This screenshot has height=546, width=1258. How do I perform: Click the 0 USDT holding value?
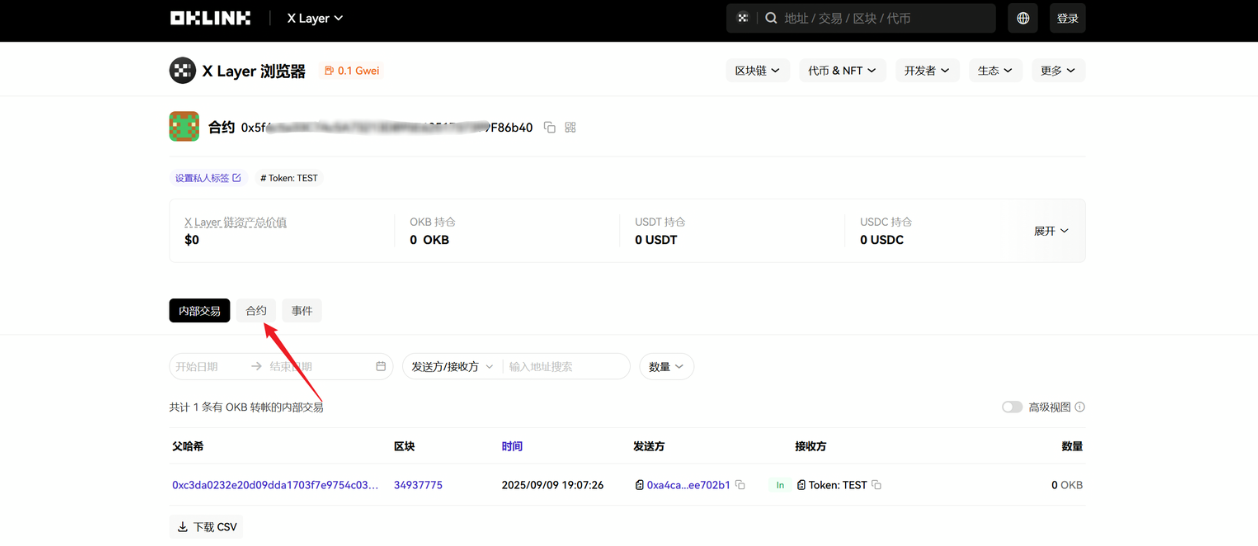coord(656,240)
